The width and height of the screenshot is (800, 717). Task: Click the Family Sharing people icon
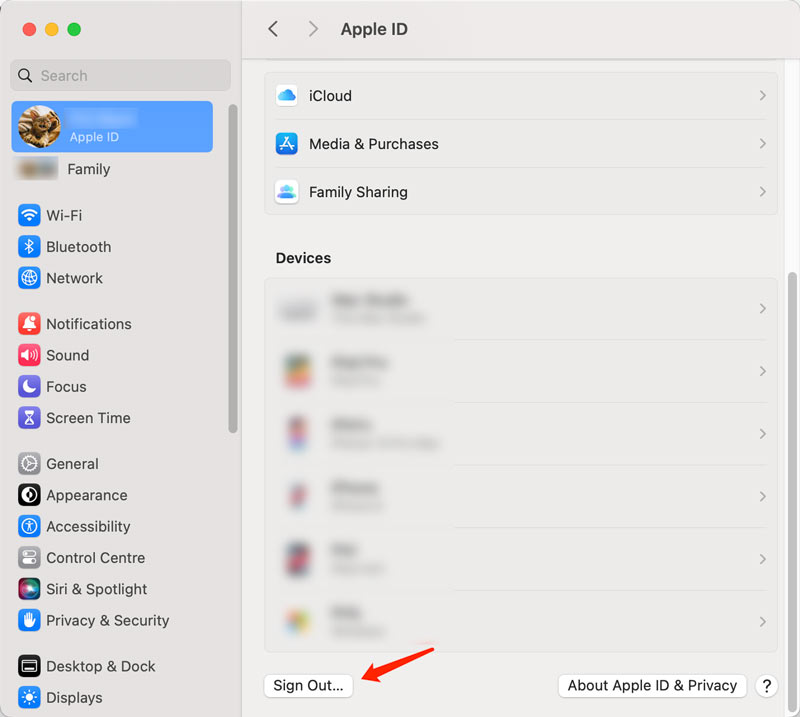pyautogui.click(x=287, y=192)
